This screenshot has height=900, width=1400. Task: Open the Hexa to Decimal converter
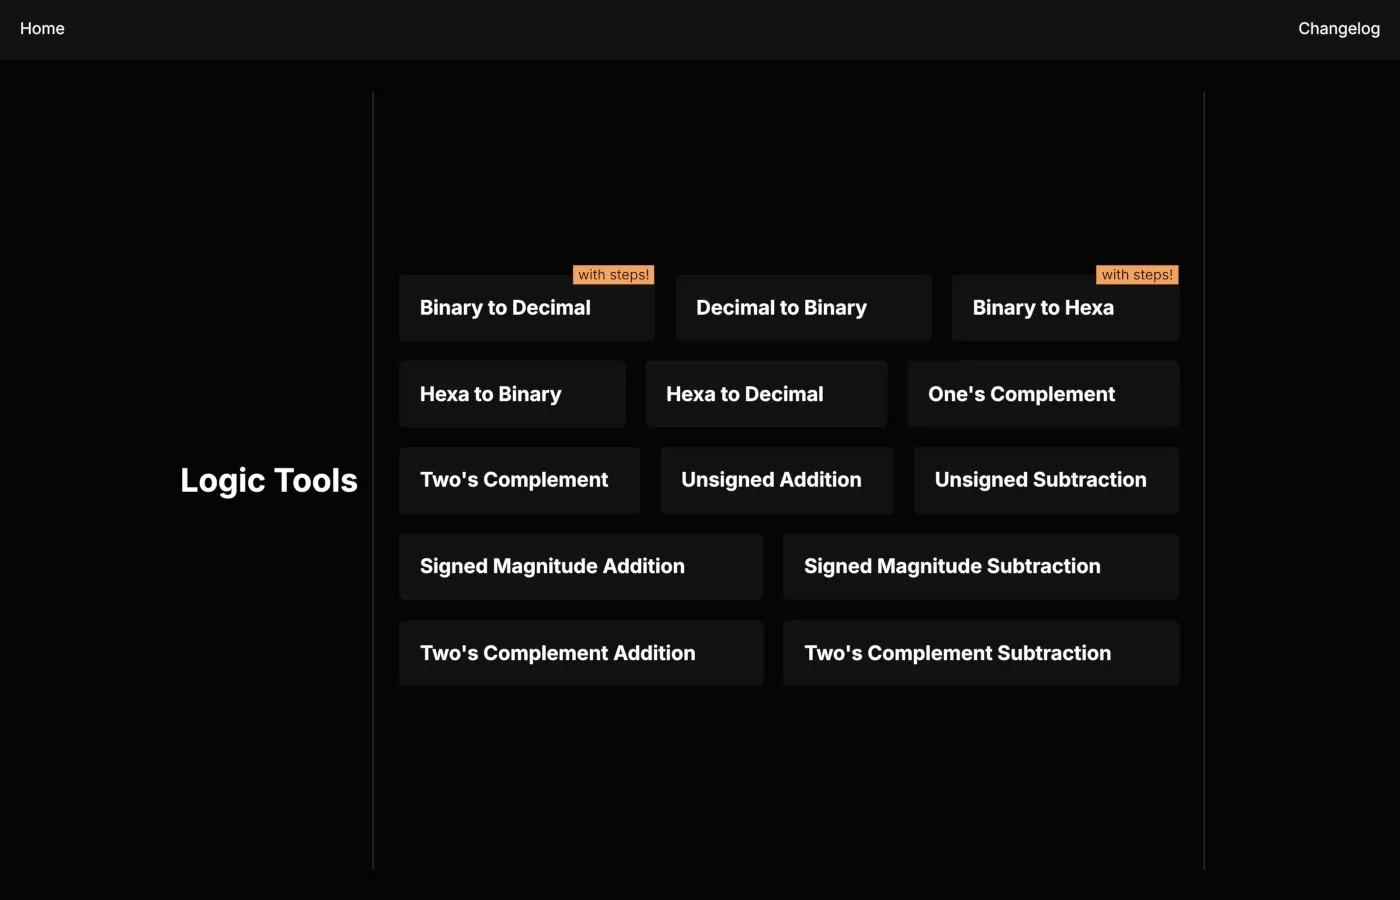coord(766,393)
